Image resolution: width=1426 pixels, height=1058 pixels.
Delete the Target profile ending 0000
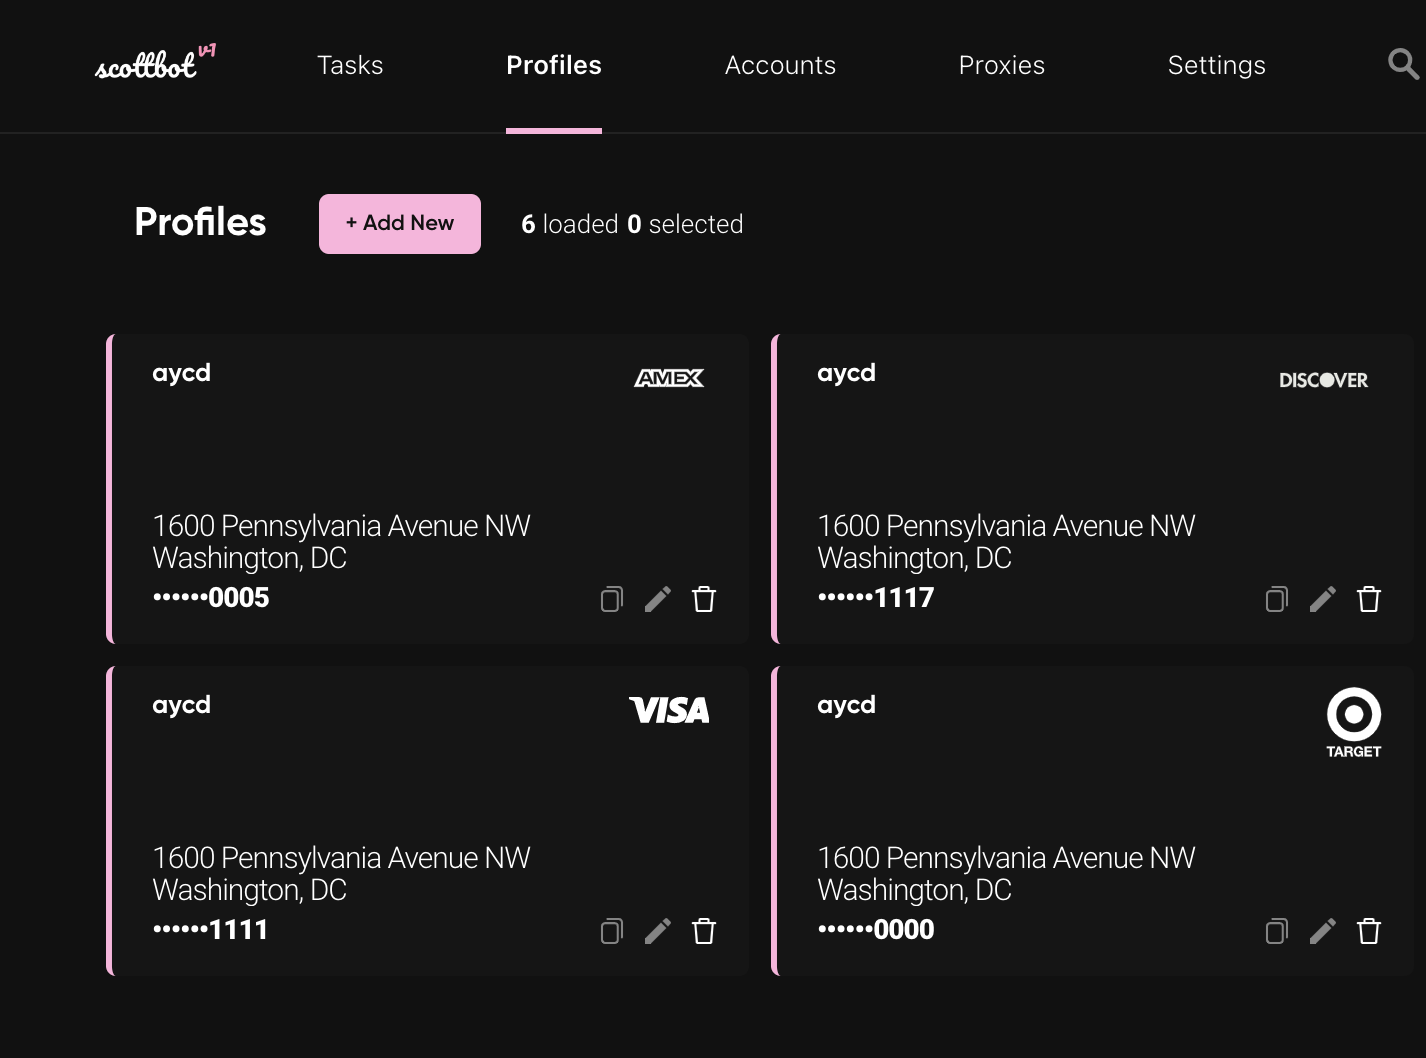pos(1369,930)
